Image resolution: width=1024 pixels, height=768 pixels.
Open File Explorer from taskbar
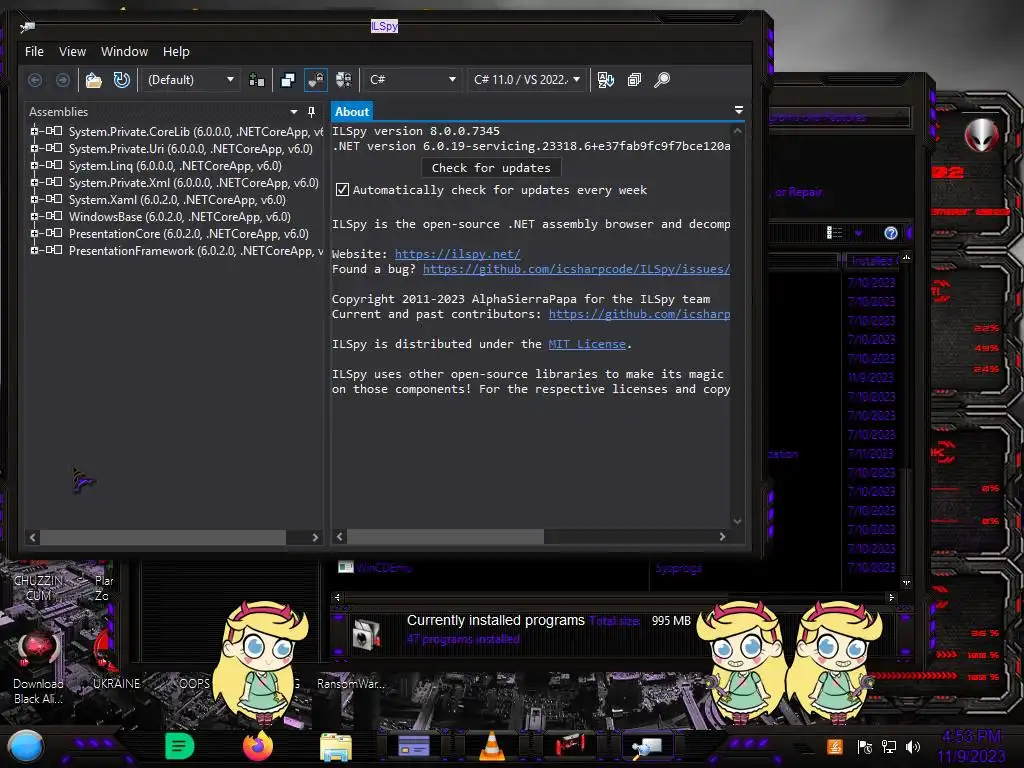(x=336, y=747)
